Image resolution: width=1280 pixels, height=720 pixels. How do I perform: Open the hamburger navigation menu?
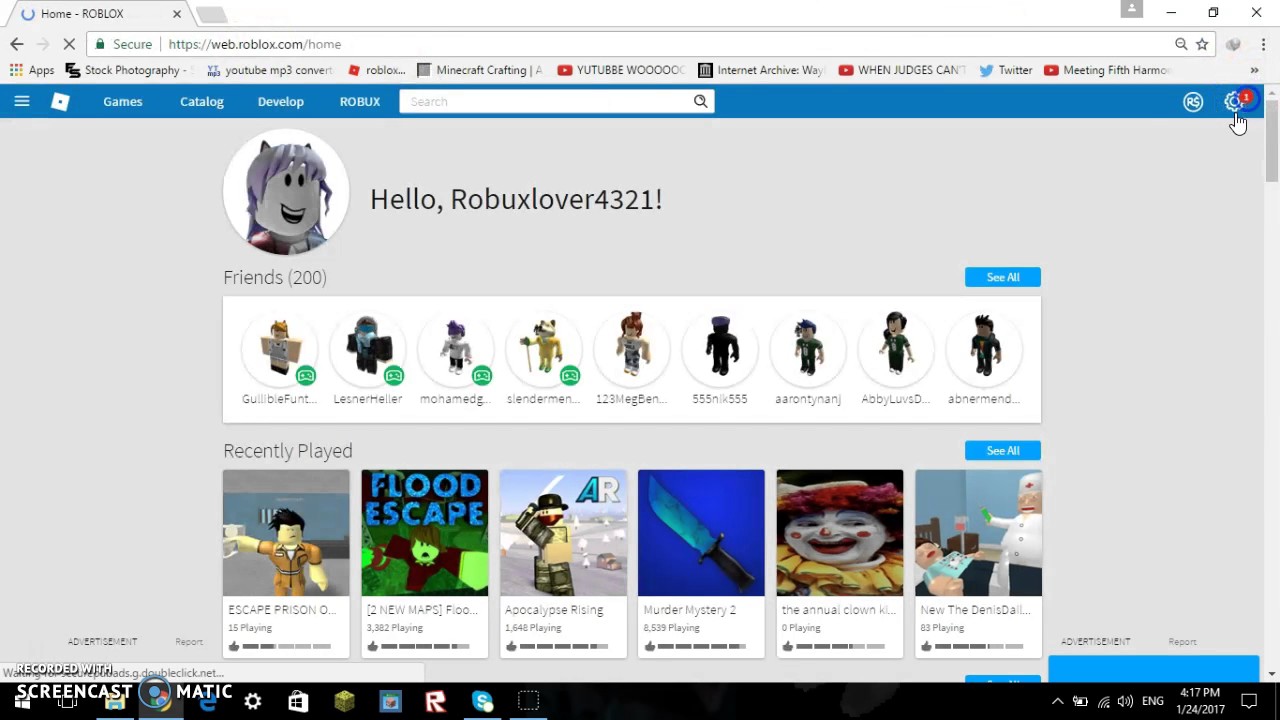[22, 101]
